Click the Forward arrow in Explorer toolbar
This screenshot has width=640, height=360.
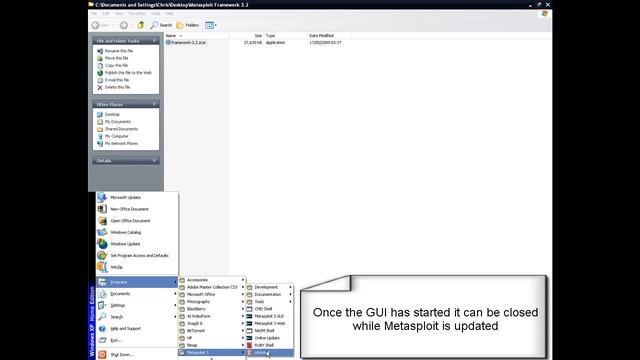tap(124, 25)
